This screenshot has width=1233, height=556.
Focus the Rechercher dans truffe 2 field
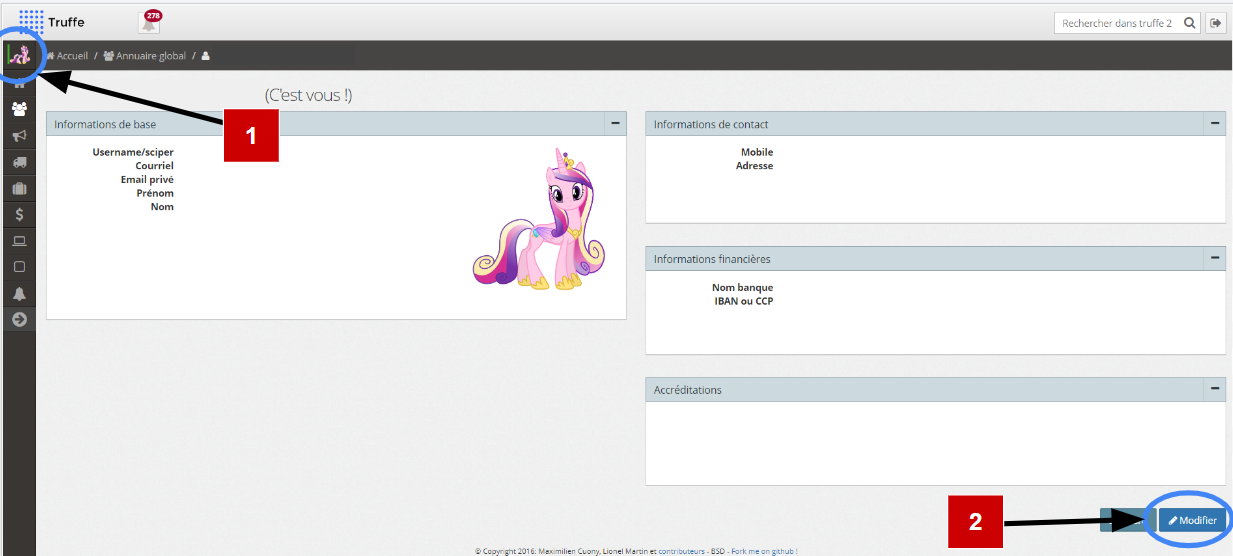pos(1118,23)
